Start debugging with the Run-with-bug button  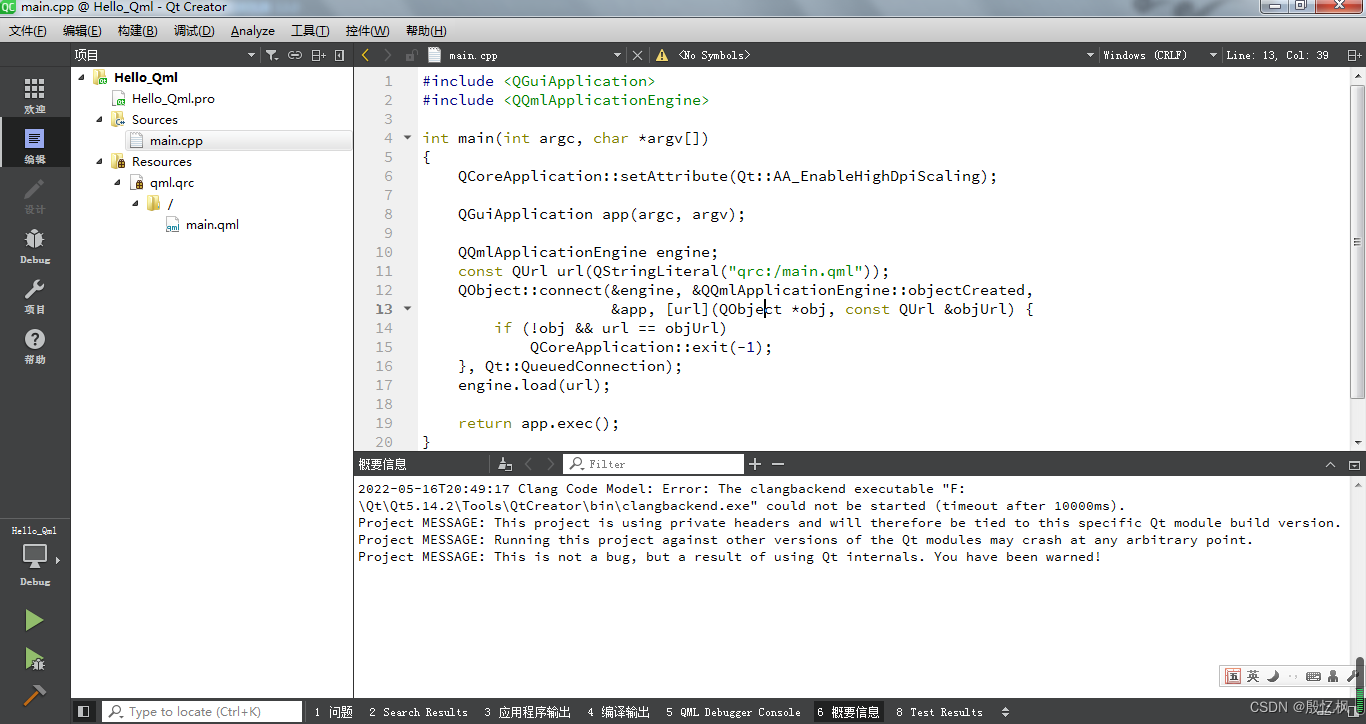[34, 658]
